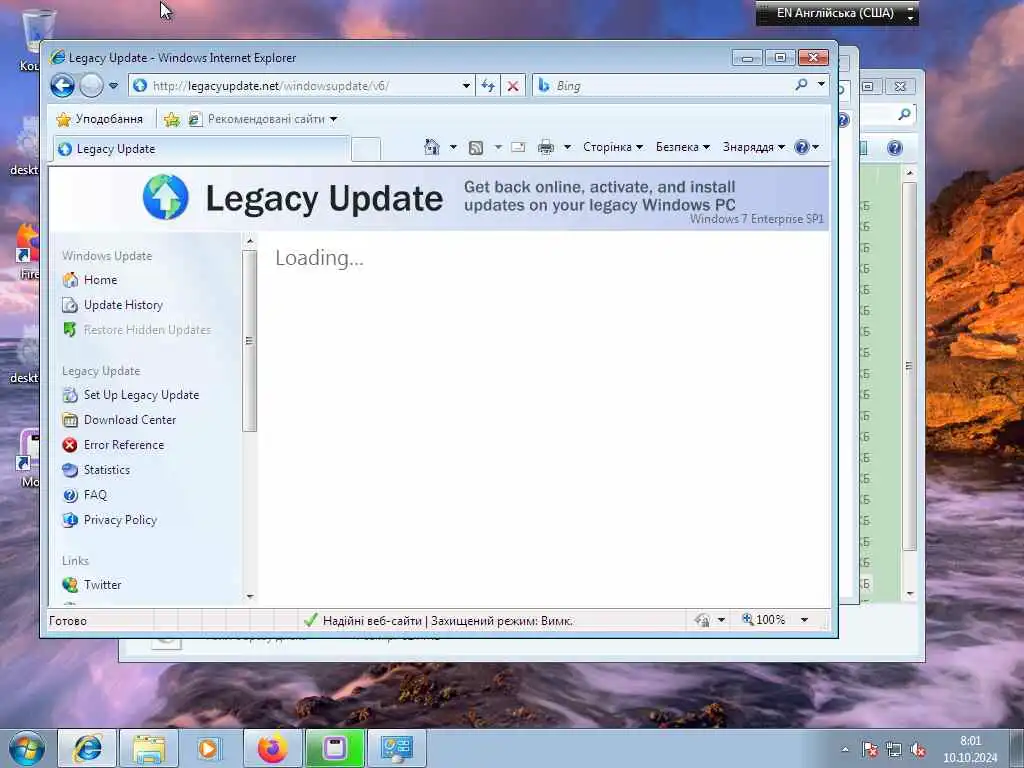Click the Download Center icon
Screen dimensions: 1024x768
click(x=70, y=420)
